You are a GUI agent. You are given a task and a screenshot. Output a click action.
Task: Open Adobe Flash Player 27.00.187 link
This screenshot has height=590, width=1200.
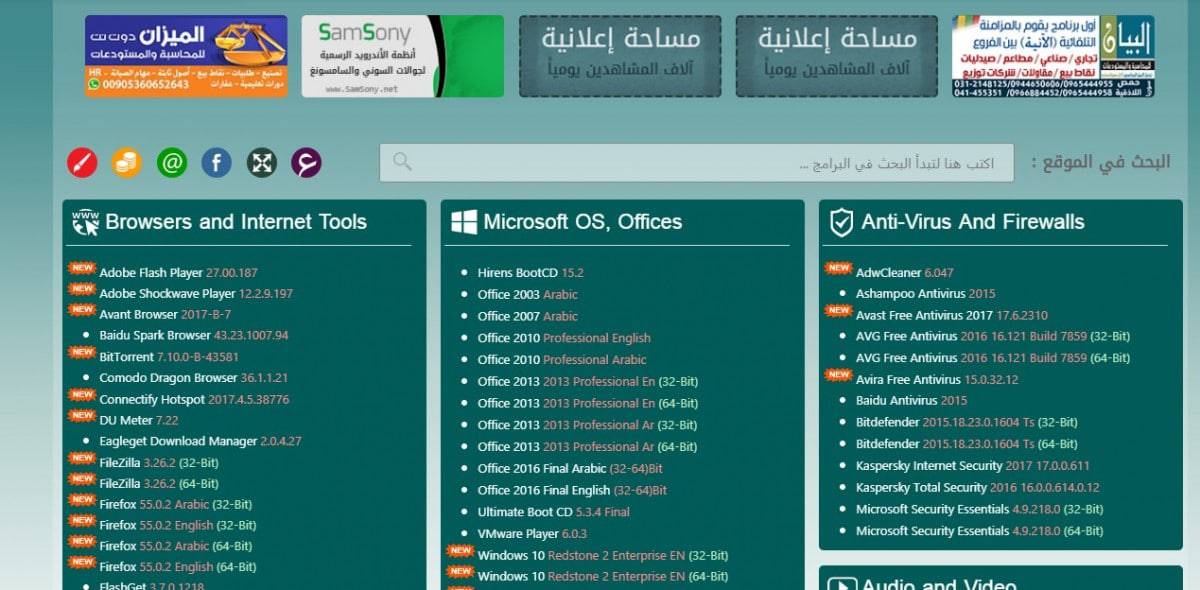(178, 273)
